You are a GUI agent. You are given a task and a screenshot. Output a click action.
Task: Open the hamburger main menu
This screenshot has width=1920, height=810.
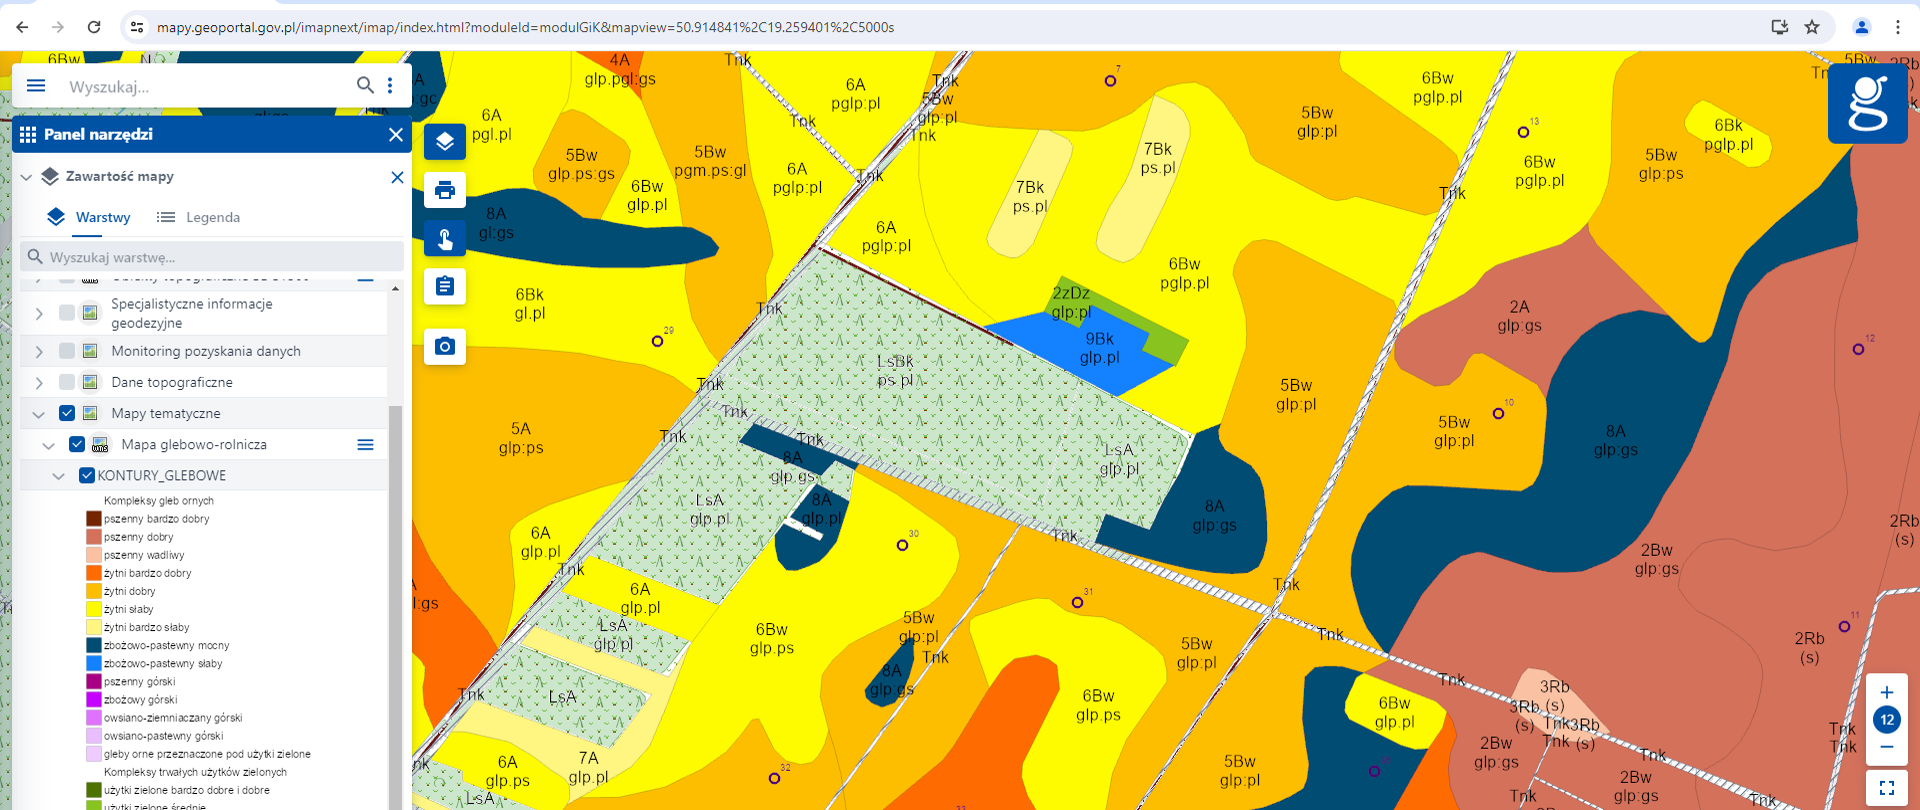36,86
